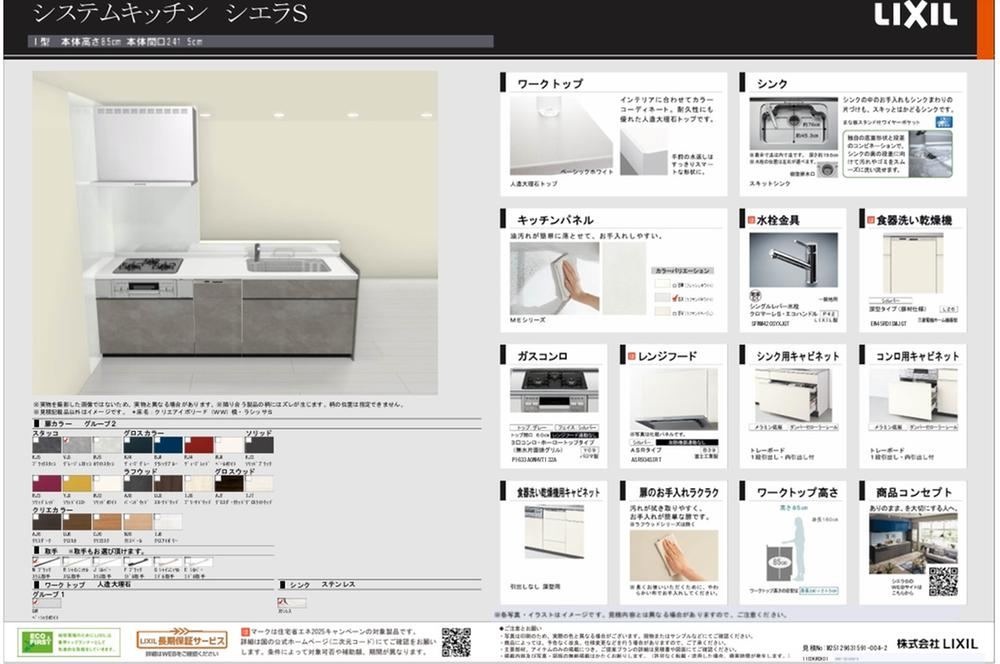This screenshot has height=664, width=1000.
Task: Open the ワークトップ feature panel
Action: (x=614, y=134)
